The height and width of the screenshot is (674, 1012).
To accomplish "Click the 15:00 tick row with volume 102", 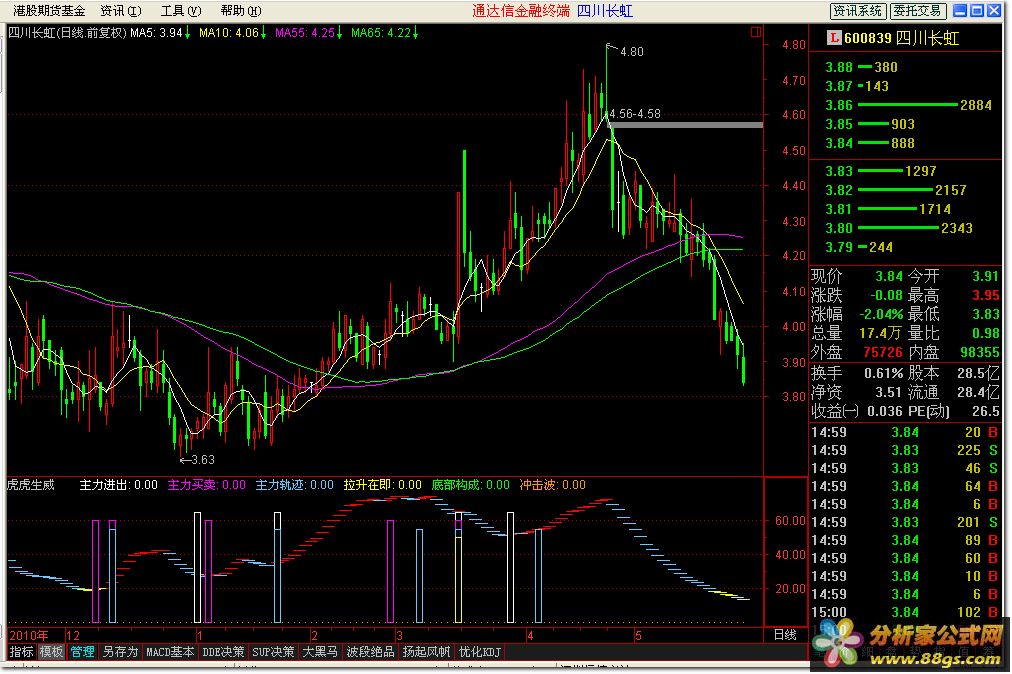I will point(905,612).
